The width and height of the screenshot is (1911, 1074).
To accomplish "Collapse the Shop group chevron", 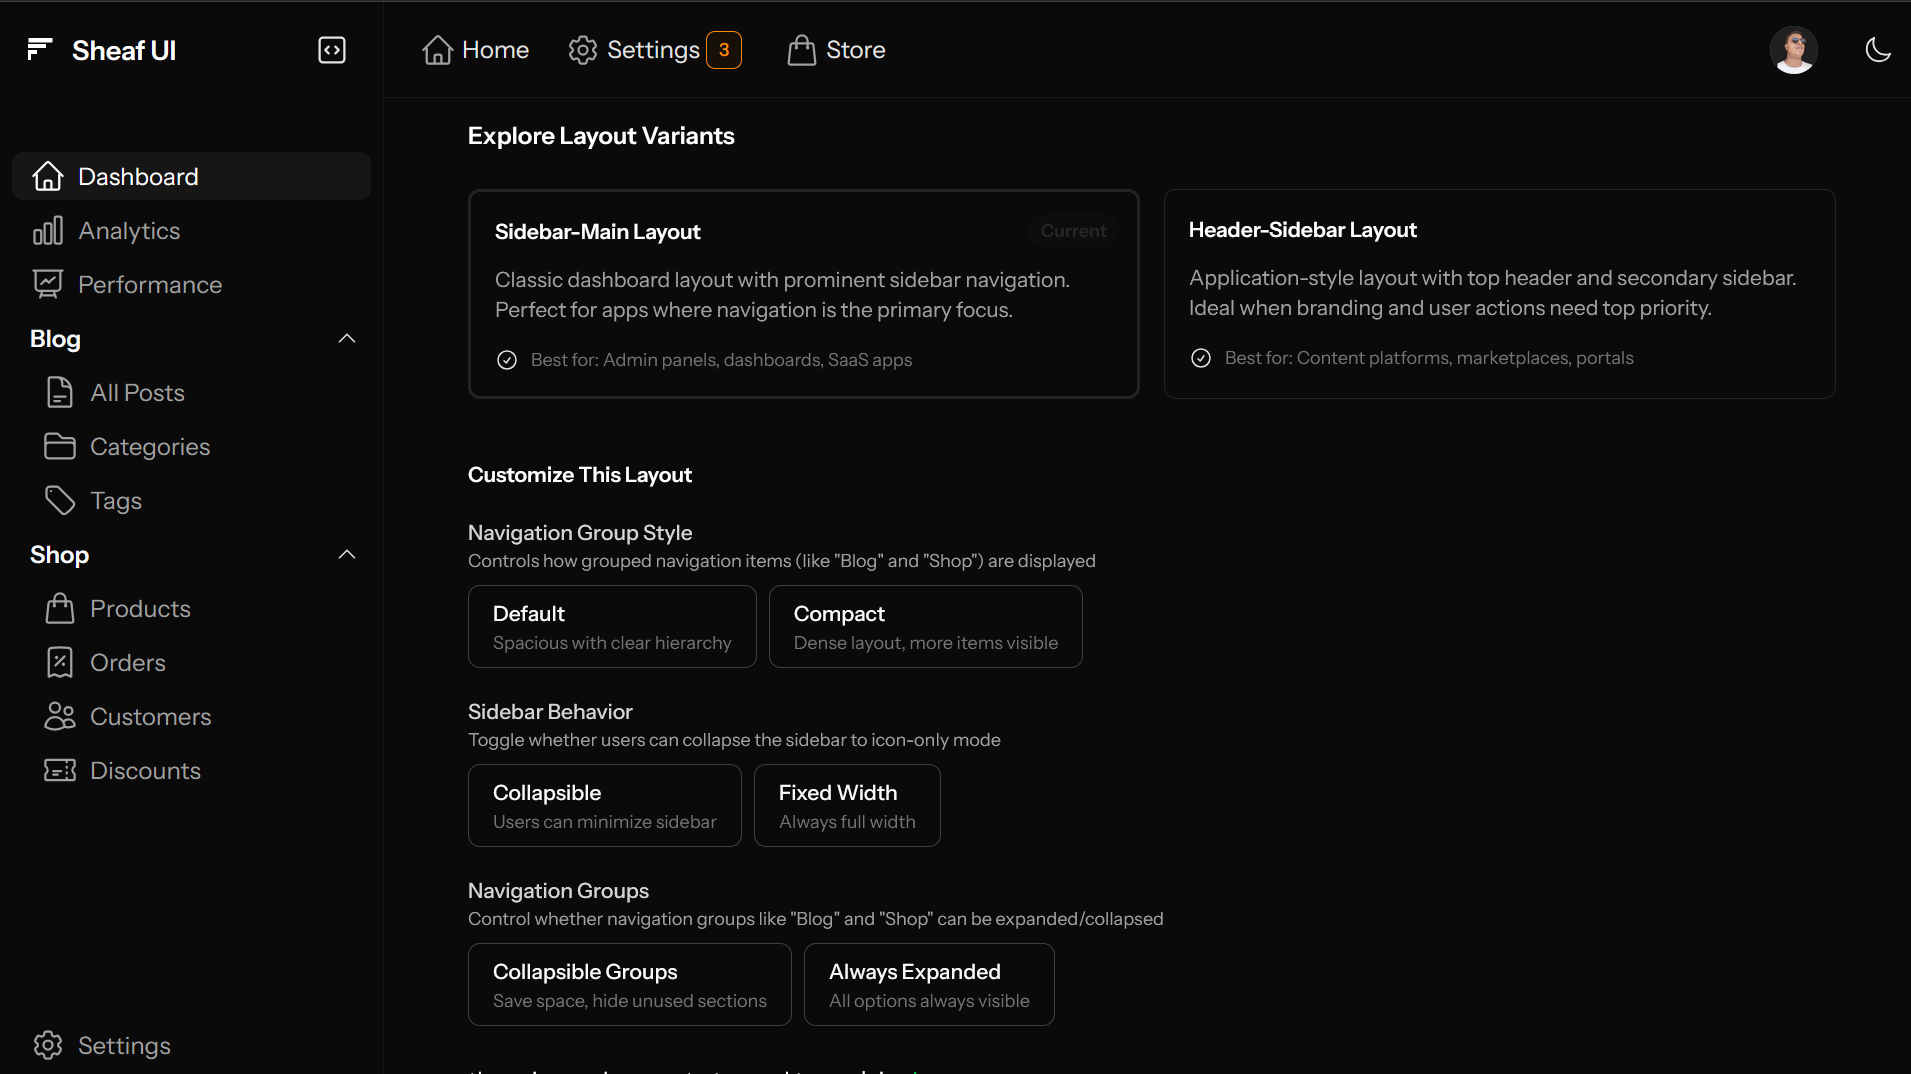I will (347, 555).
